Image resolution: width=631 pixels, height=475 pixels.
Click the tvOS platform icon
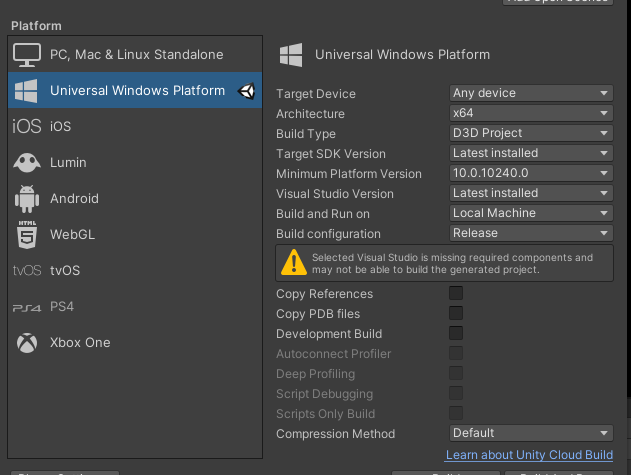point(27,271)
